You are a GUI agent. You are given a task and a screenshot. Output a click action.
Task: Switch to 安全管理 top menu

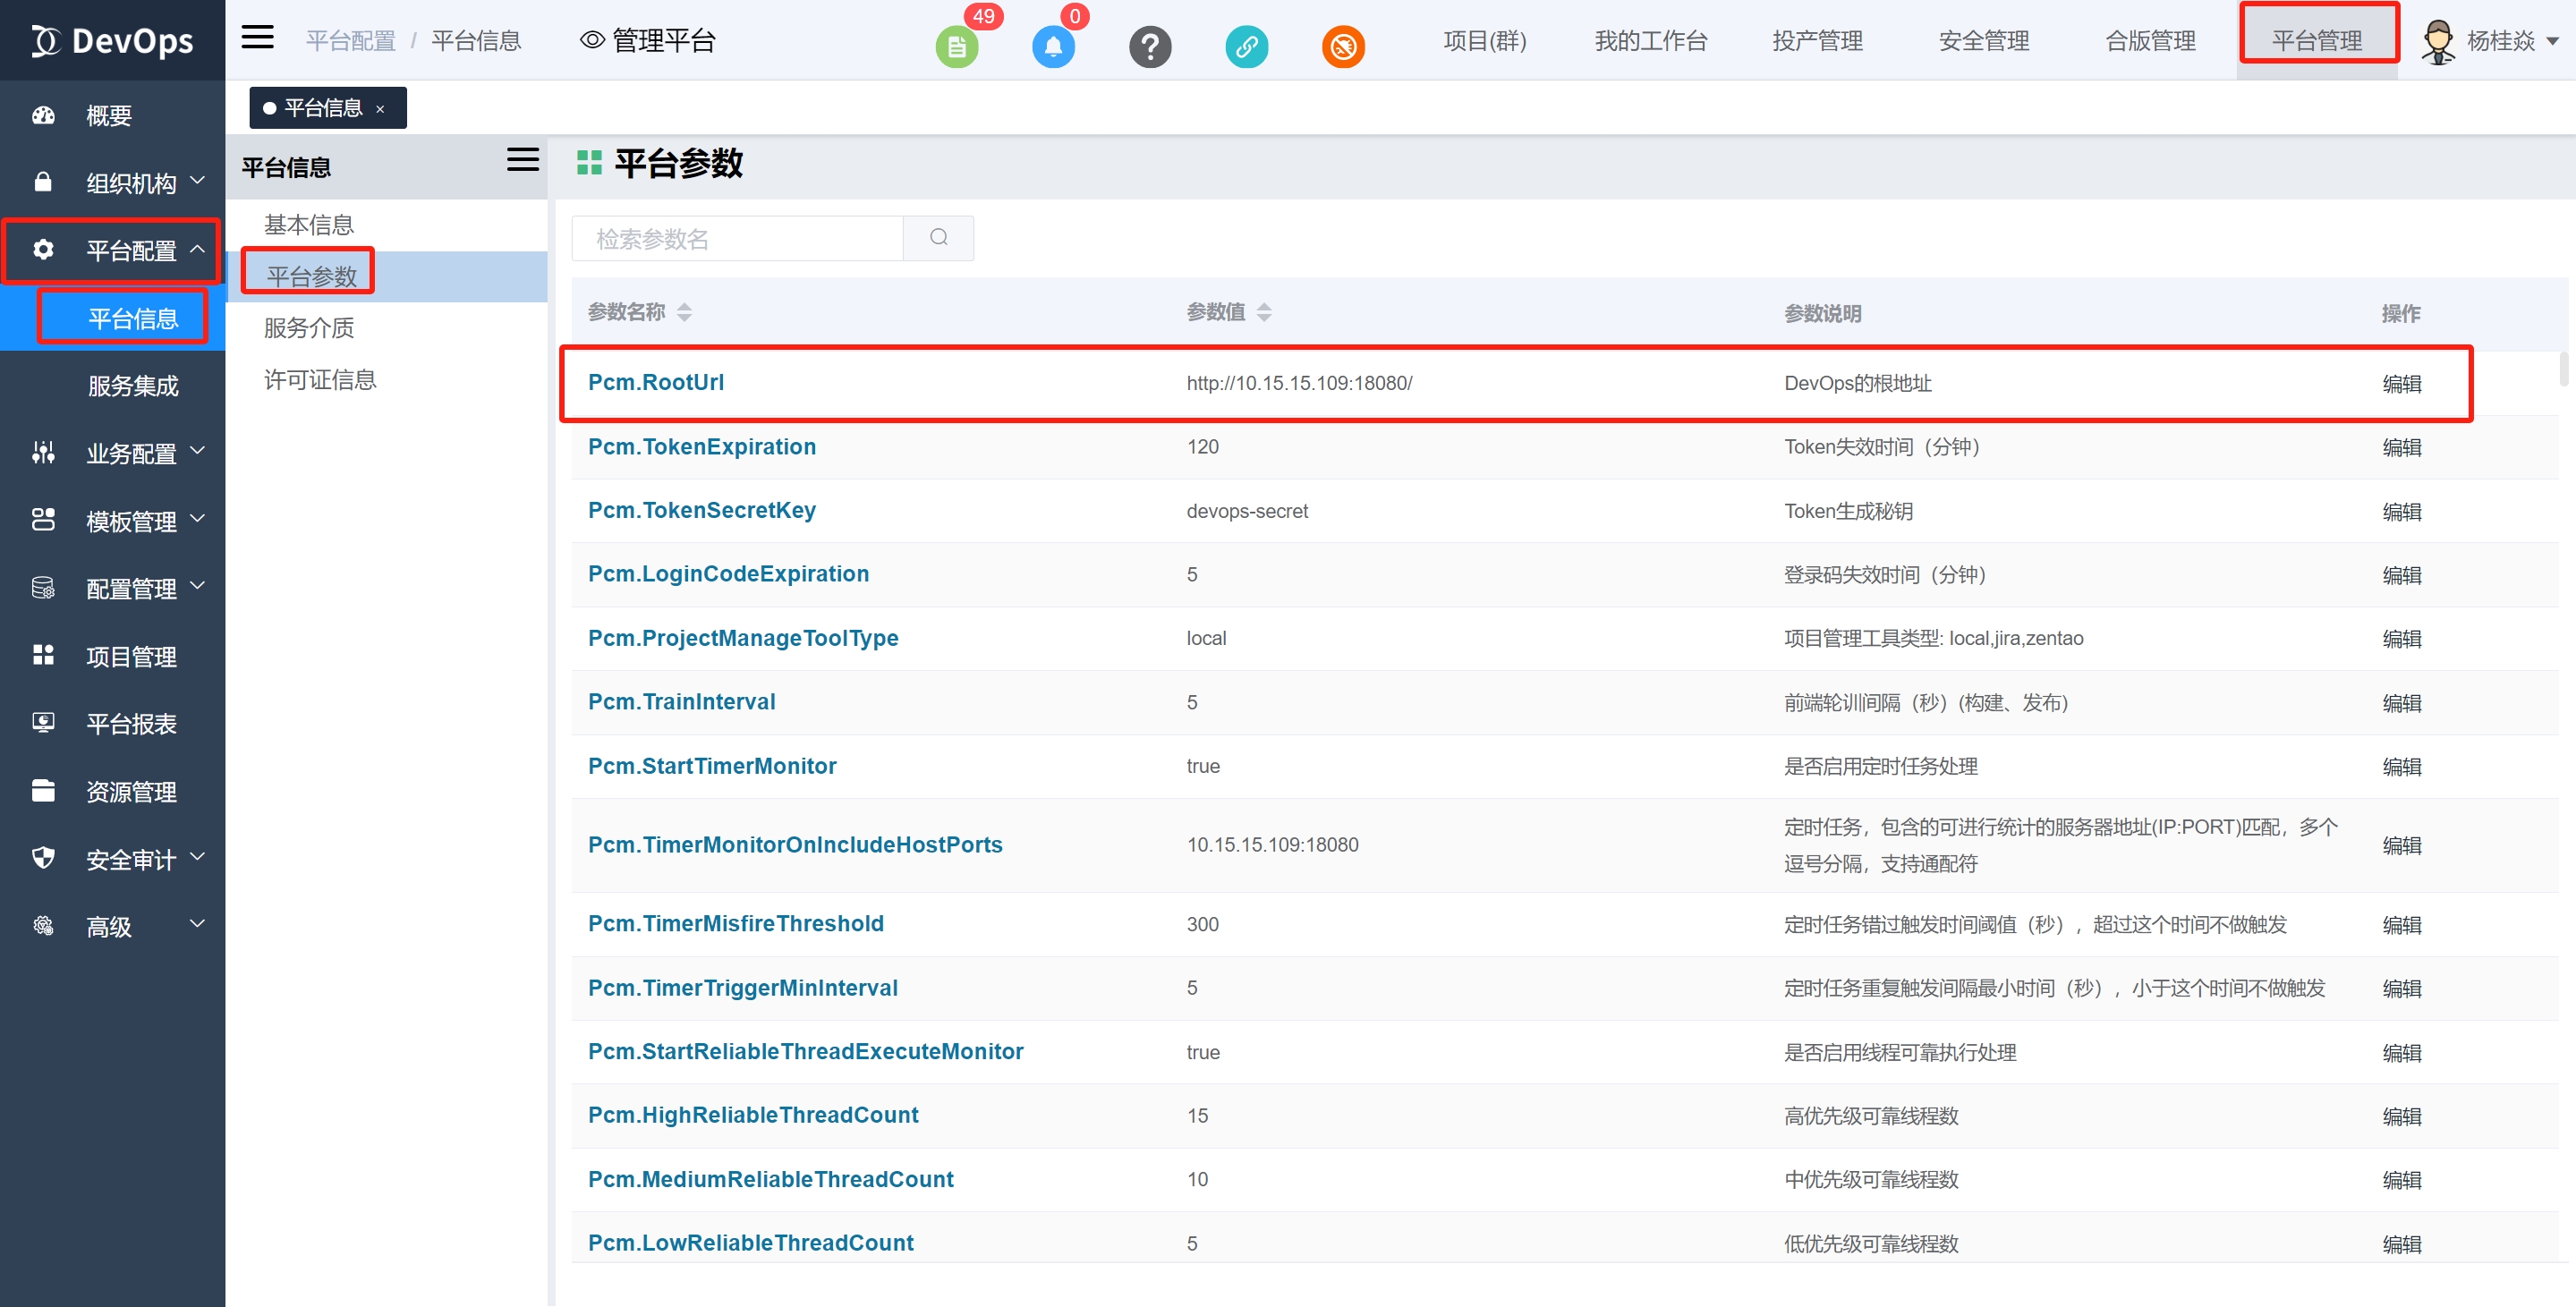[x=1983, y=40]
